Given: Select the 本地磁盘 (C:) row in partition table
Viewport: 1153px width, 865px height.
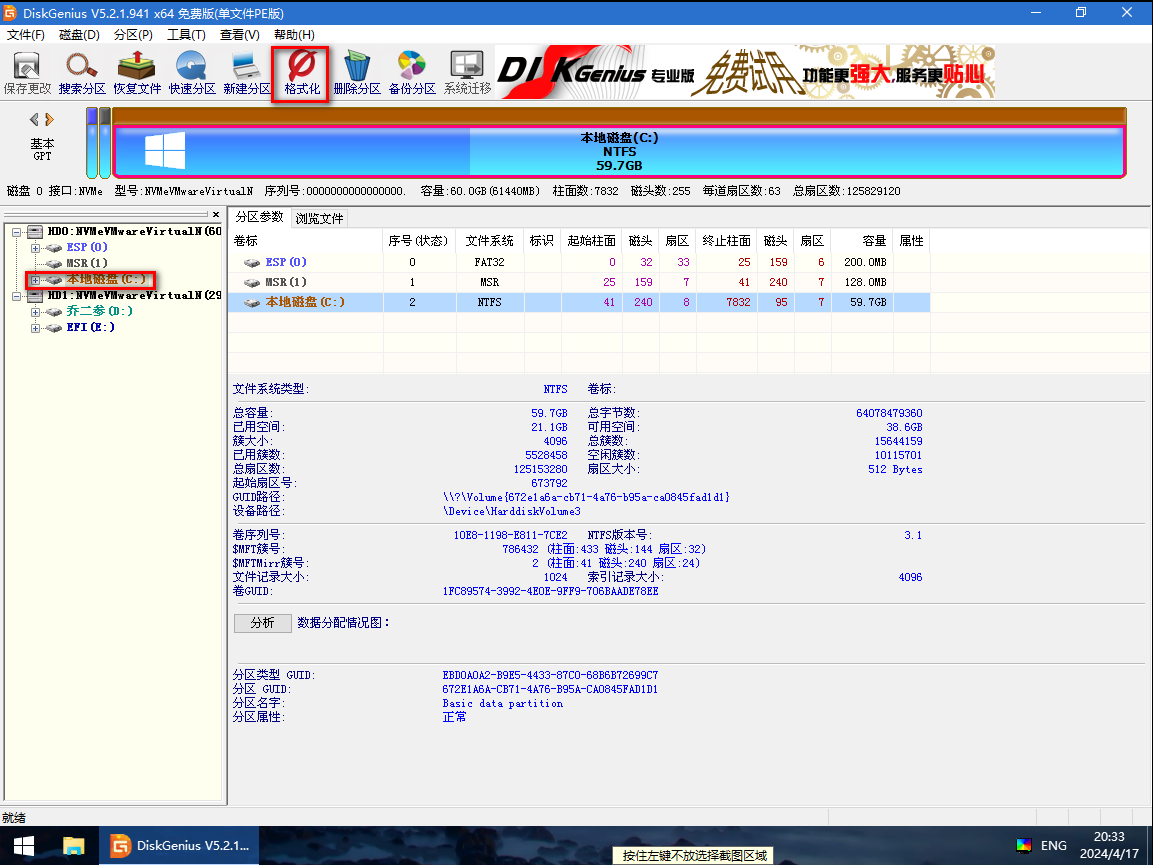Looking at the screenshot, I should 579,302.
